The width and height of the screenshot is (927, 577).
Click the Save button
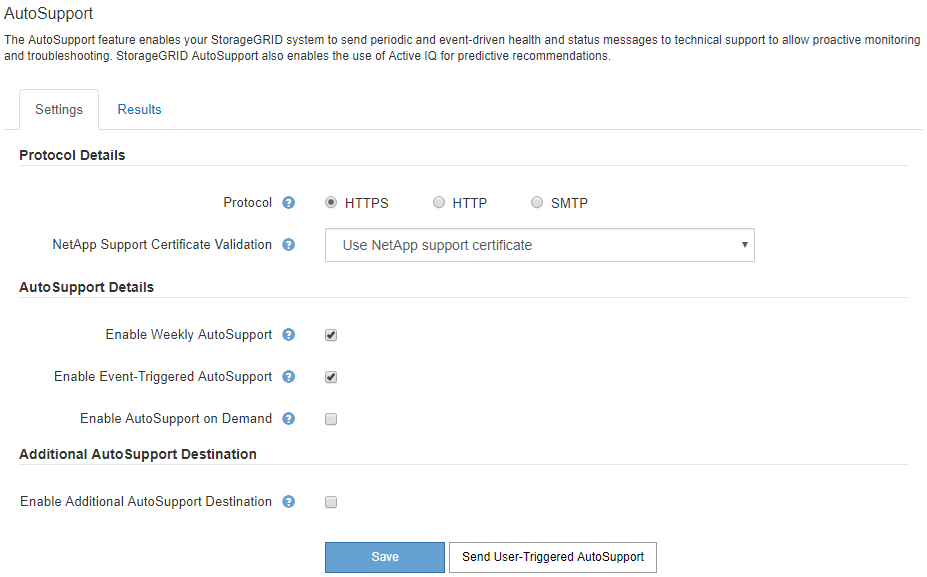coord(384,557)
